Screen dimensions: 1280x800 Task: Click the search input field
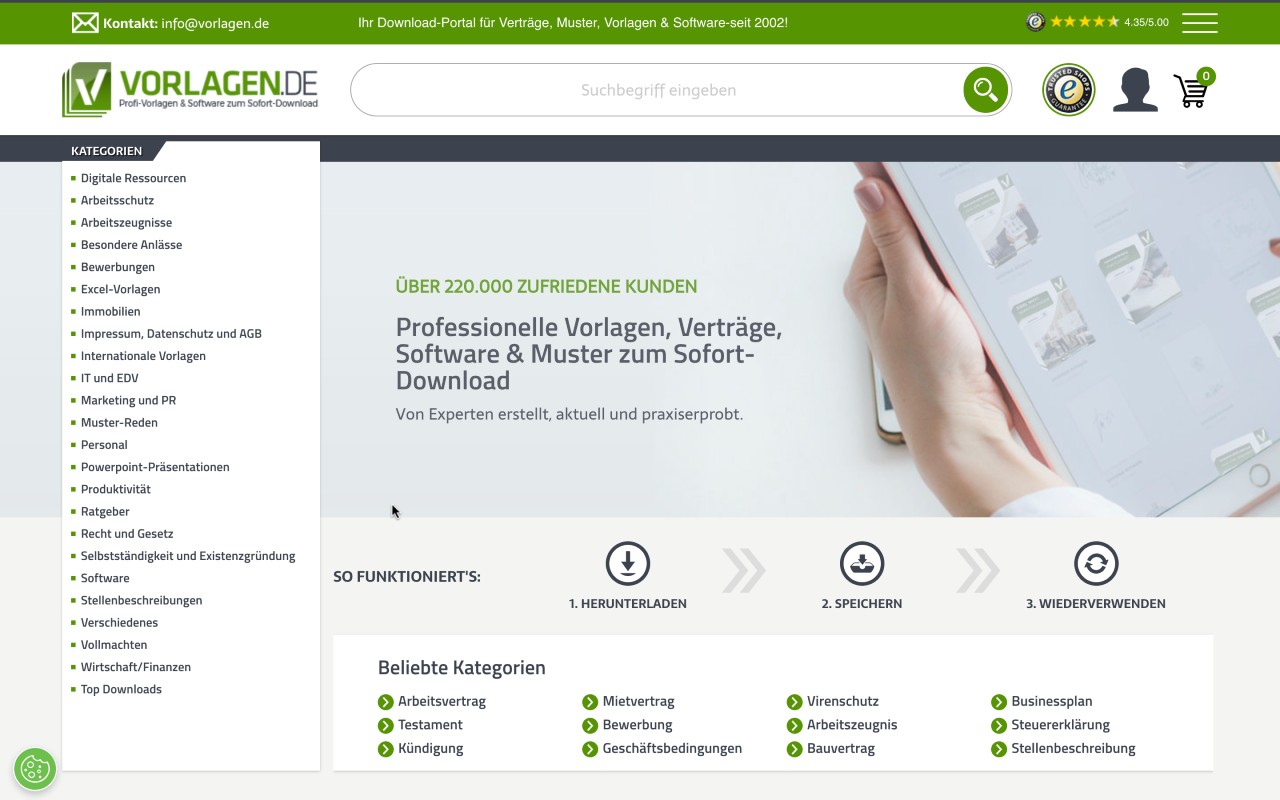(x=660, y=89)
